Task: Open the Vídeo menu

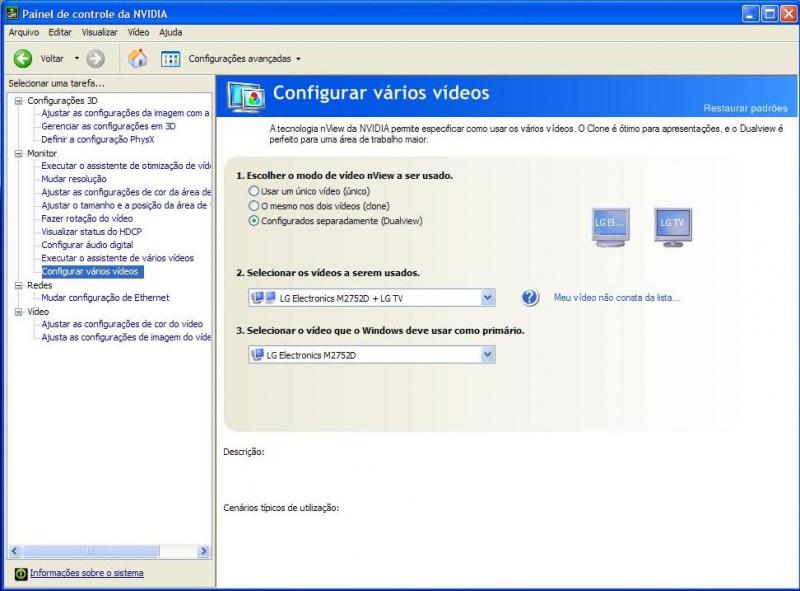Action: (138, 32)
